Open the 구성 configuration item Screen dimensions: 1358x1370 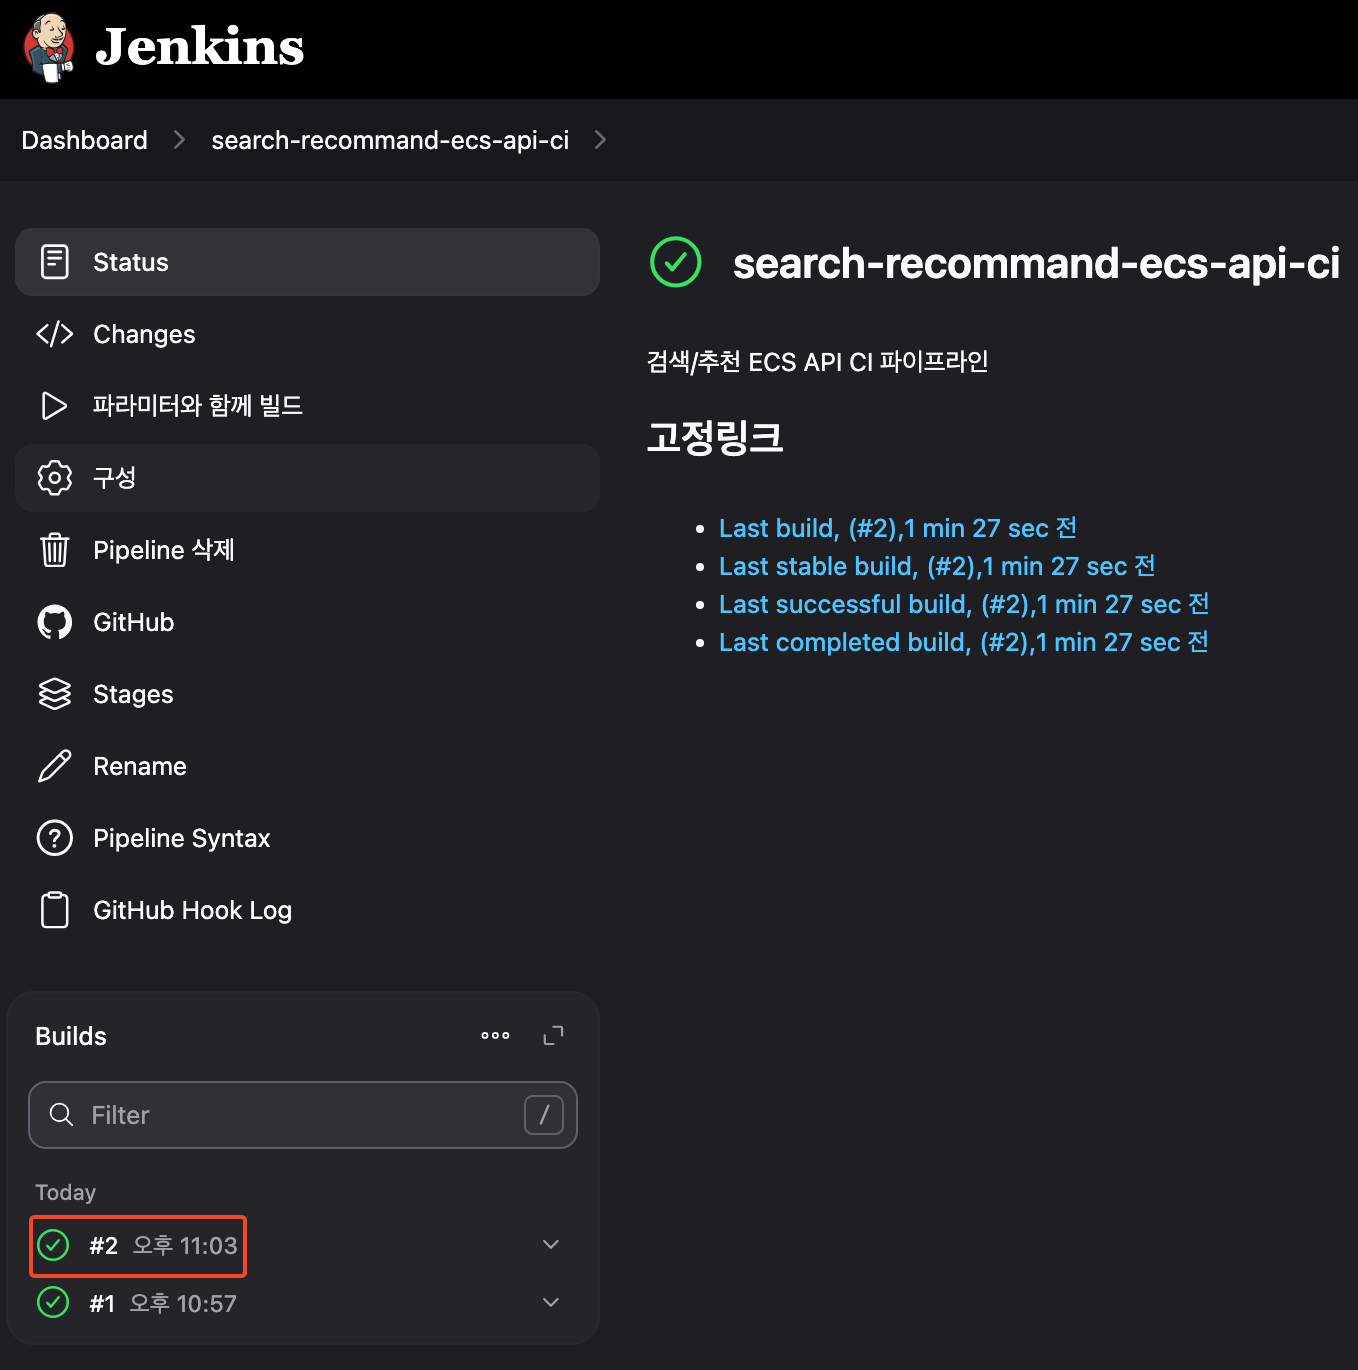pyautogui.click(x=307, y=478)
